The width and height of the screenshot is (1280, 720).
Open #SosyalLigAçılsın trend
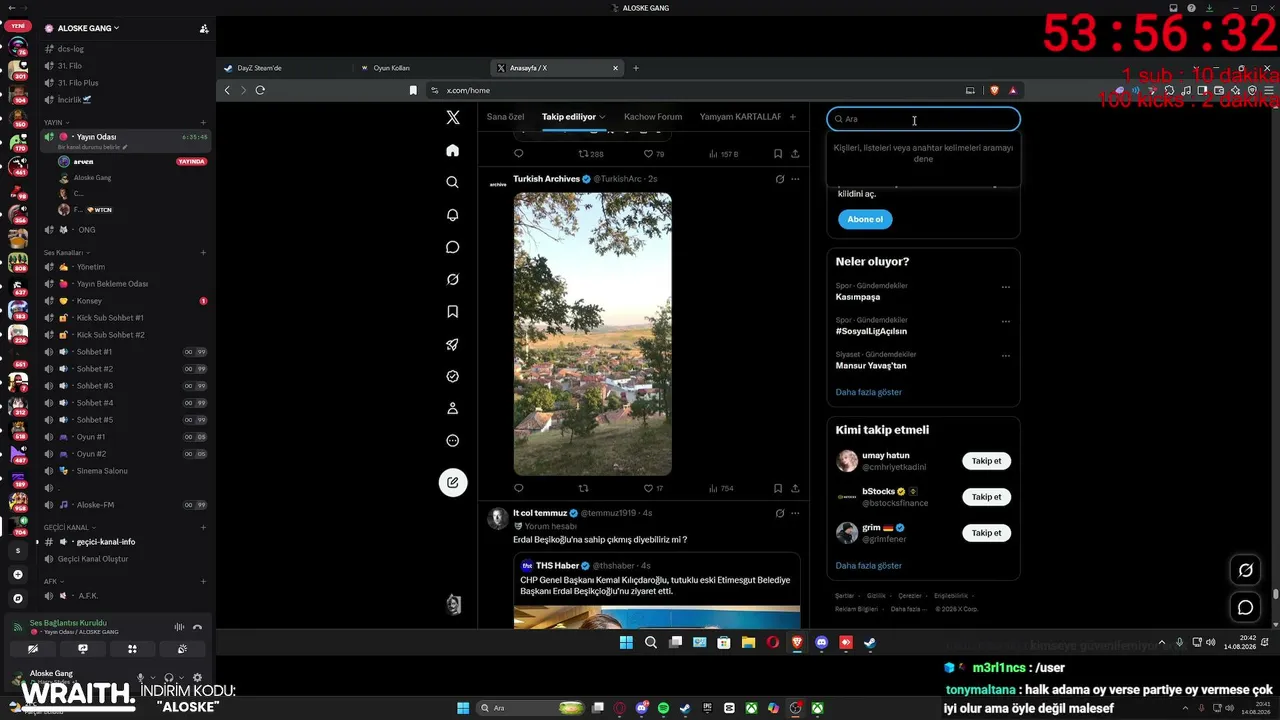tap(871, 331)
